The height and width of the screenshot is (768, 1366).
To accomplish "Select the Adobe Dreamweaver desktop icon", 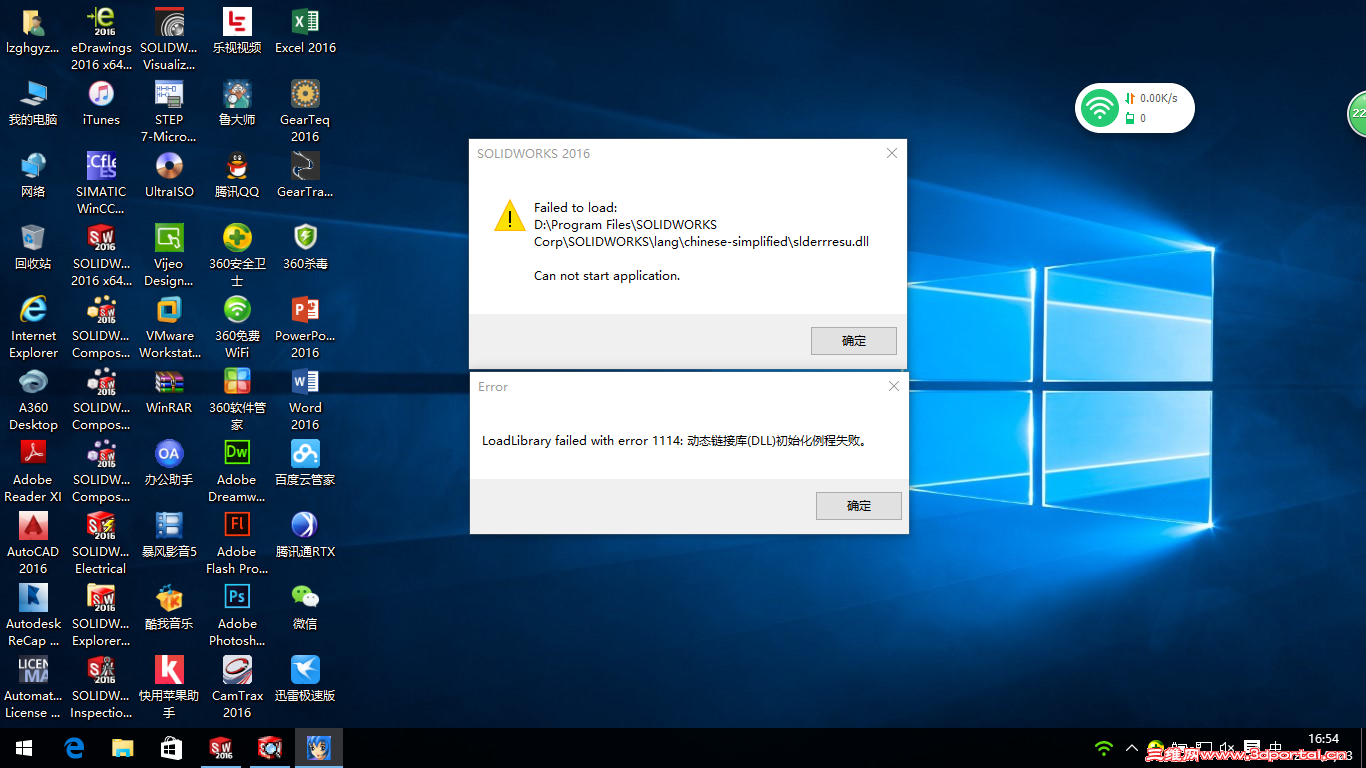I will (237, 471).
